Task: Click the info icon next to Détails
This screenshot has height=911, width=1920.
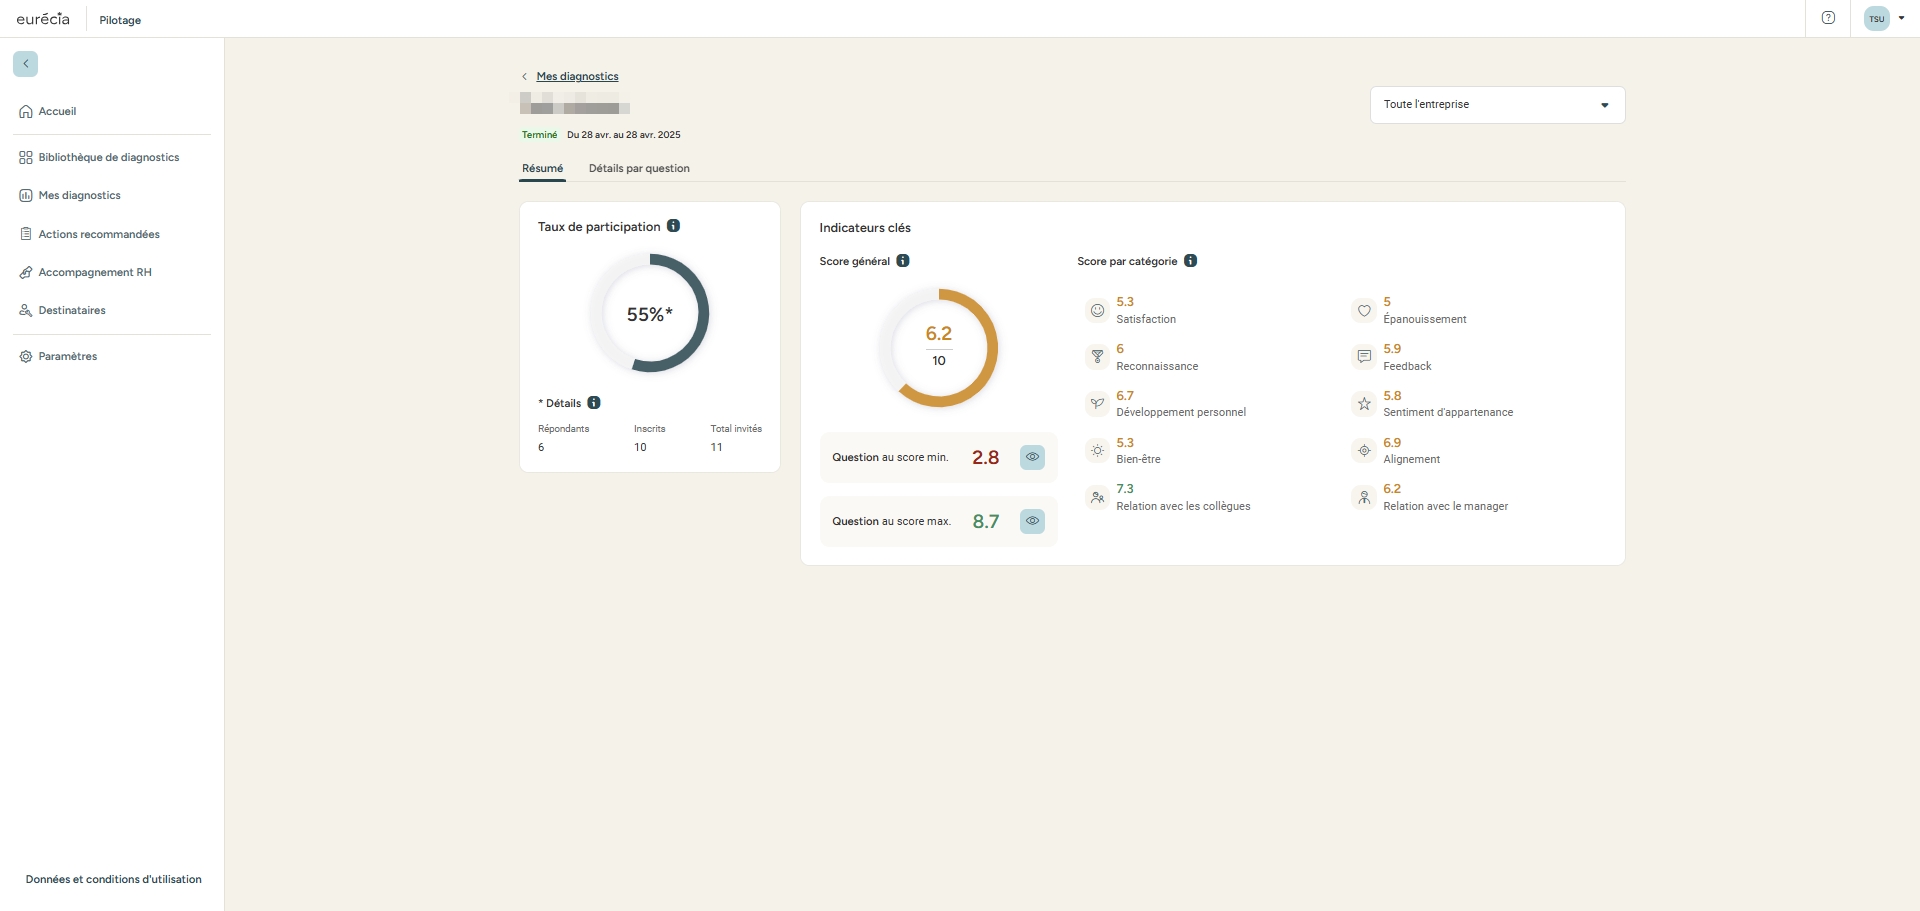Action: pos(594,403)
